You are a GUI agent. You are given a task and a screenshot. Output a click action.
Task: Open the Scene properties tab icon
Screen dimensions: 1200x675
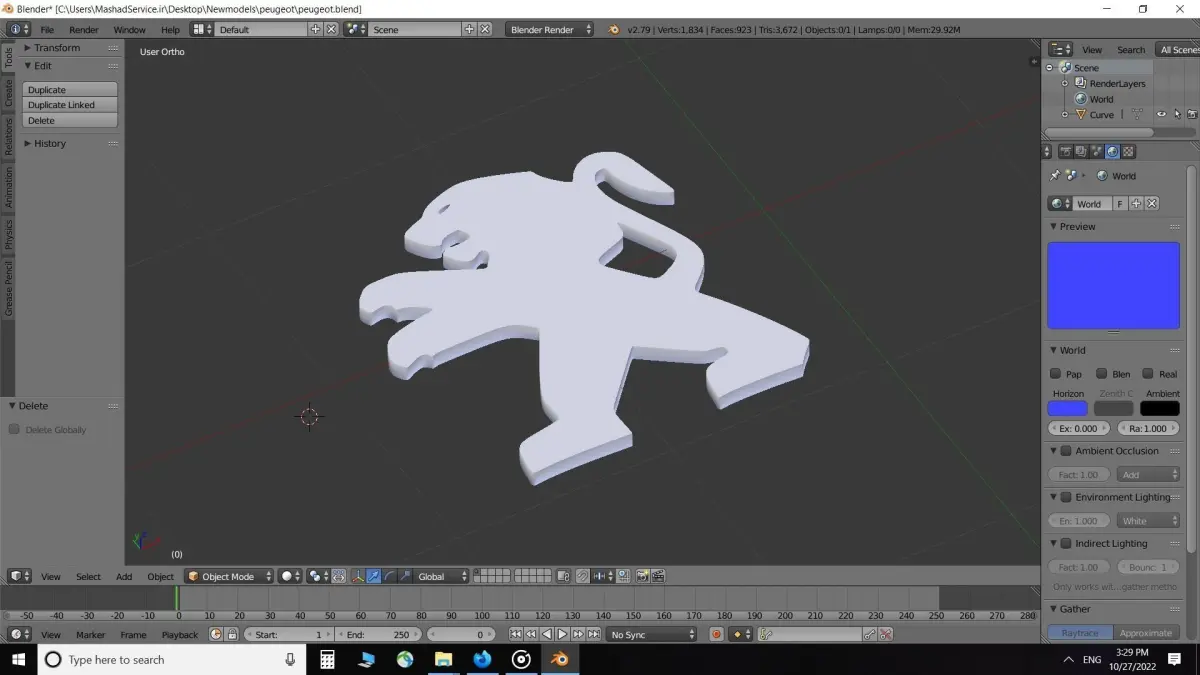pyautogui.click(x=1097, y=151)
